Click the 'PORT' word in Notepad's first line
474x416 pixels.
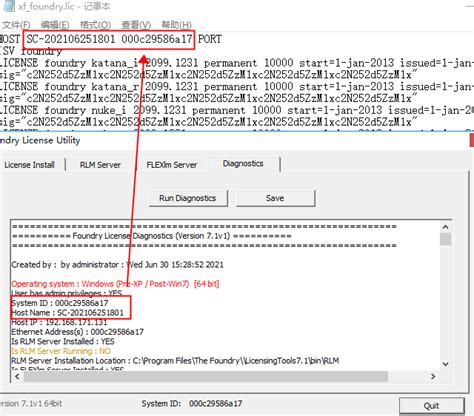[x=210, y=39]
